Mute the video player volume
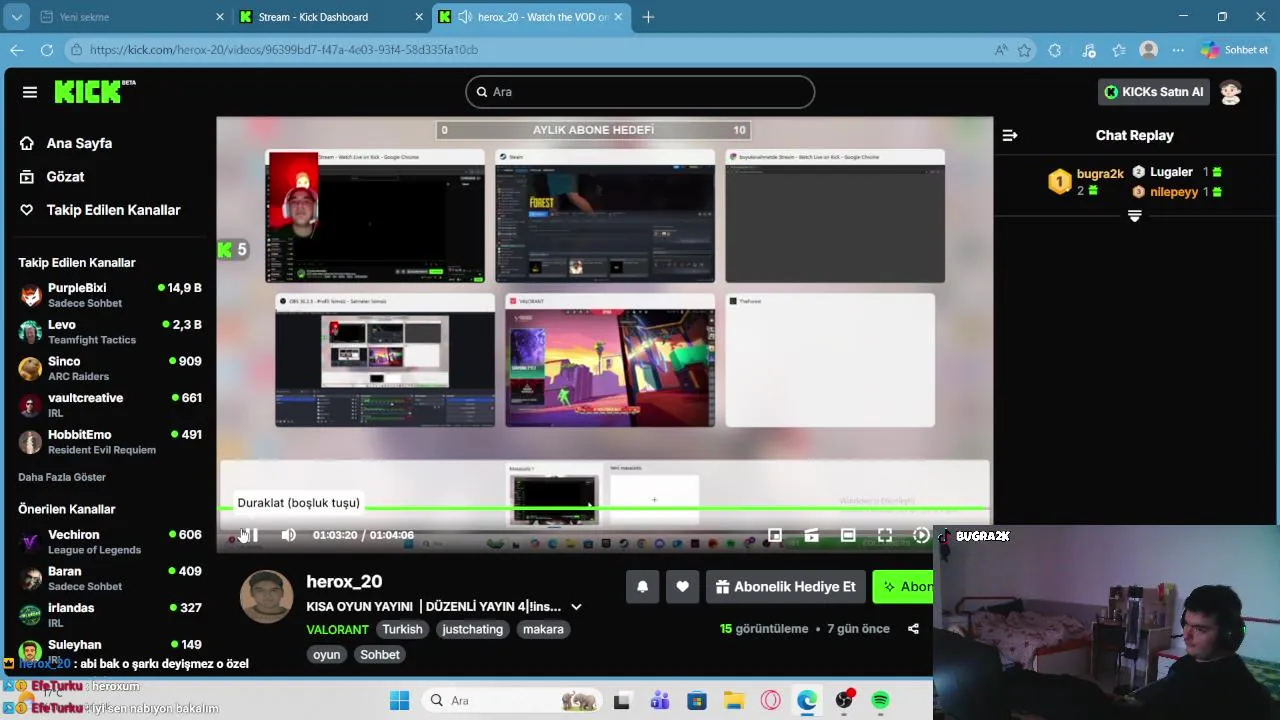Image resolution: width=1280 pixels, height=720 pixels. (288, 535)
